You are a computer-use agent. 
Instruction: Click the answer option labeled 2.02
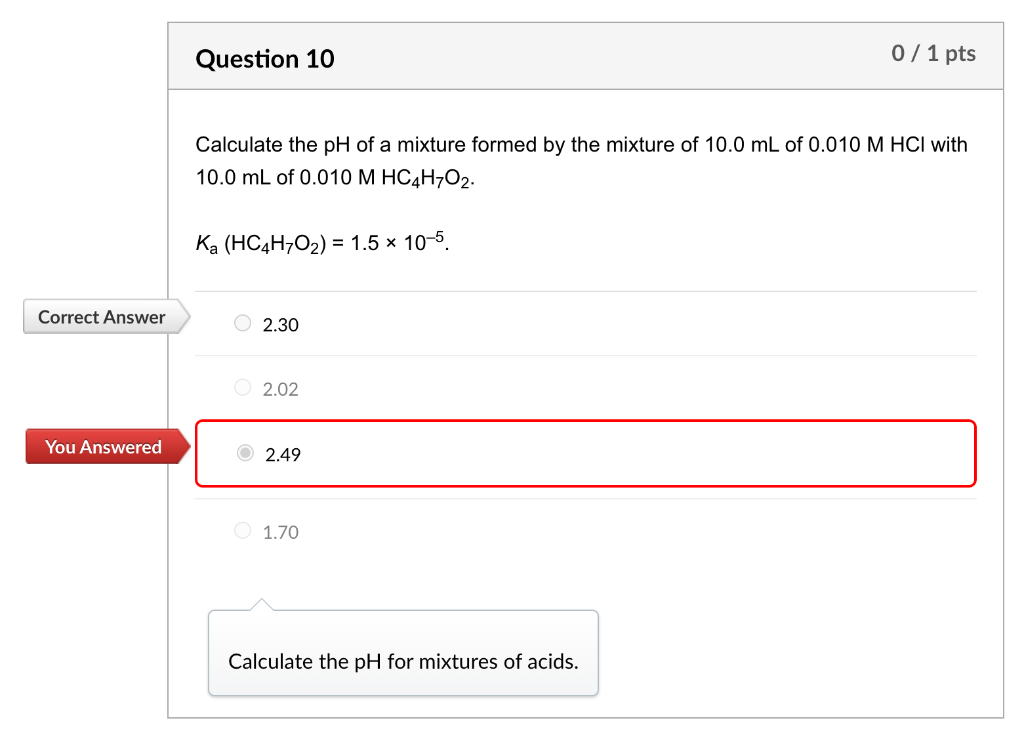pos(280,388)
